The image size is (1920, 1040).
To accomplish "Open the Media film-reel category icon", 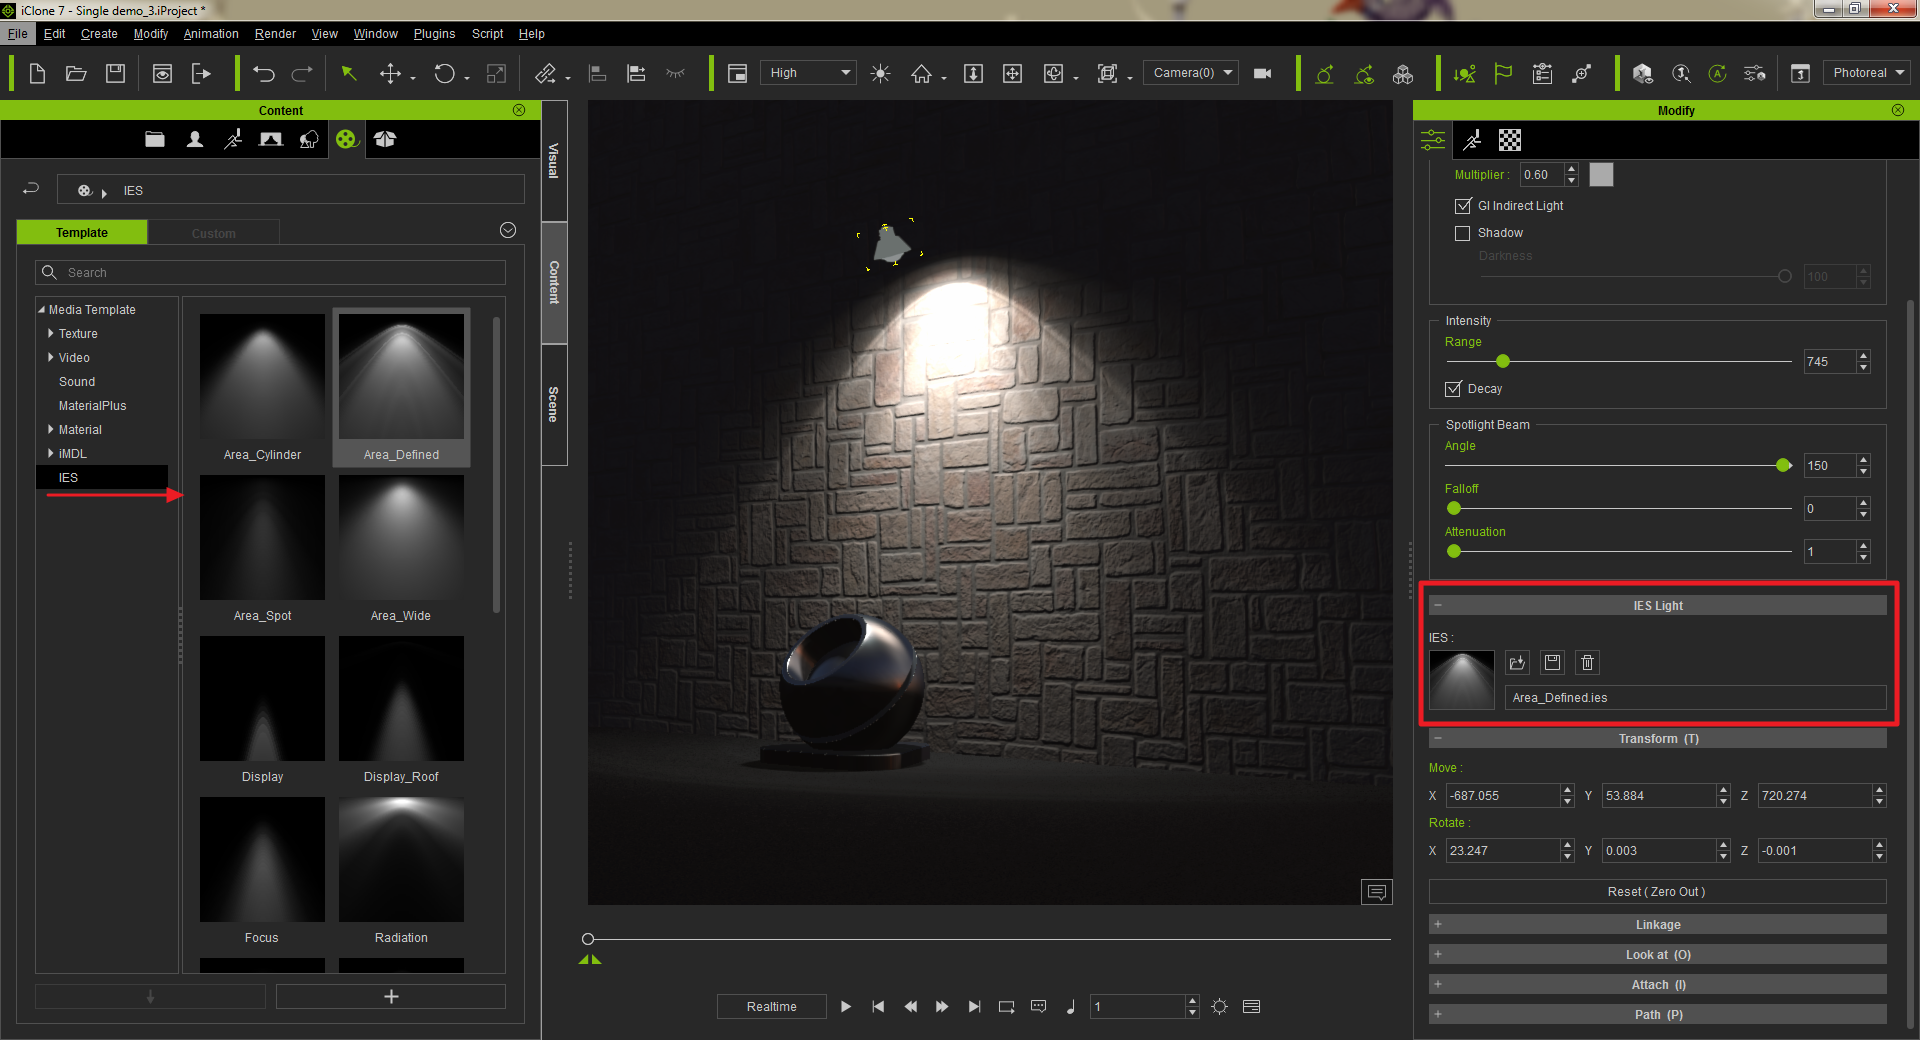I will [346, 139].
